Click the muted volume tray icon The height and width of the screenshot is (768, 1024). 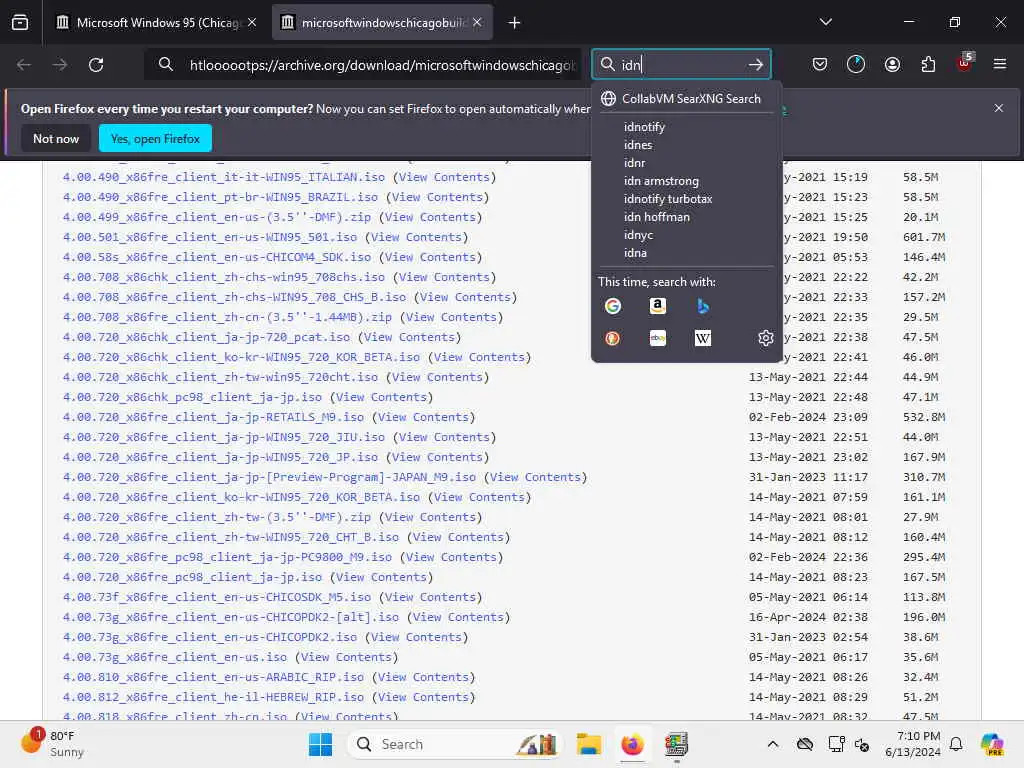862,744
